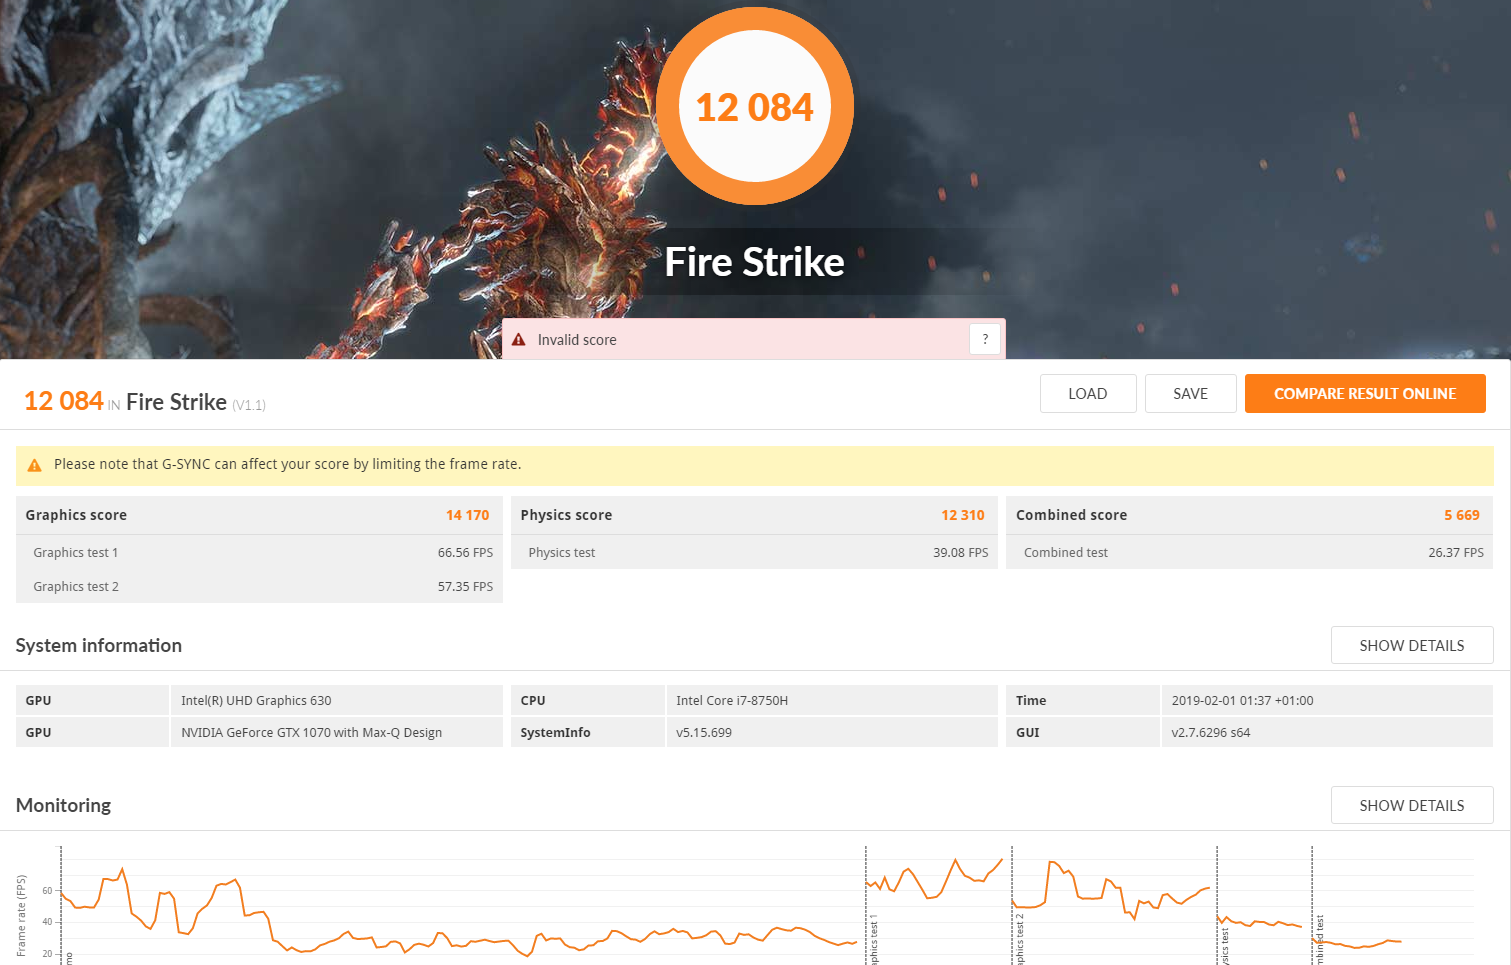
Task: Click the LOAD button
Action: 1088,394
